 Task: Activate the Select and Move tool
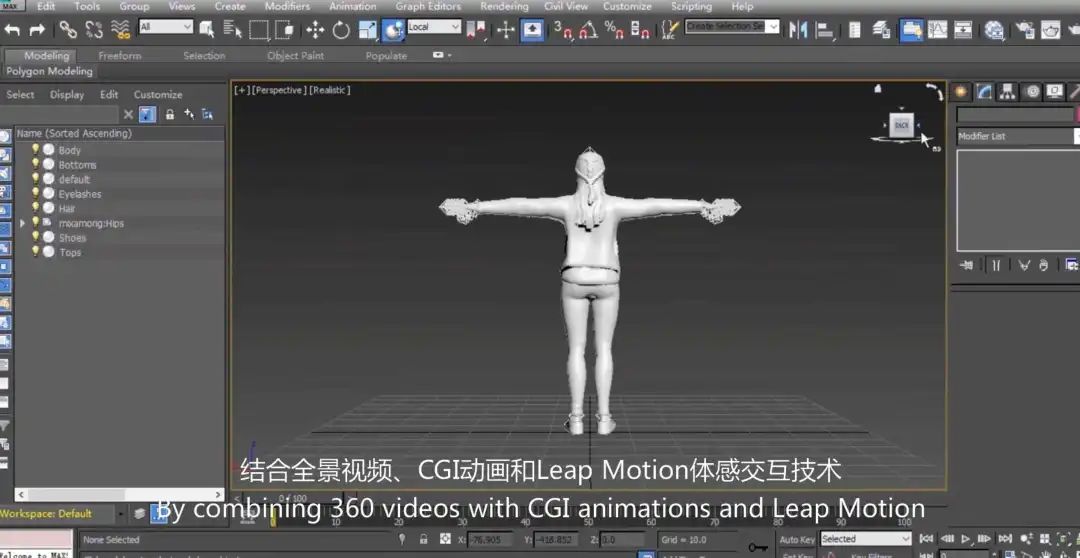click(x=314, y=30)
